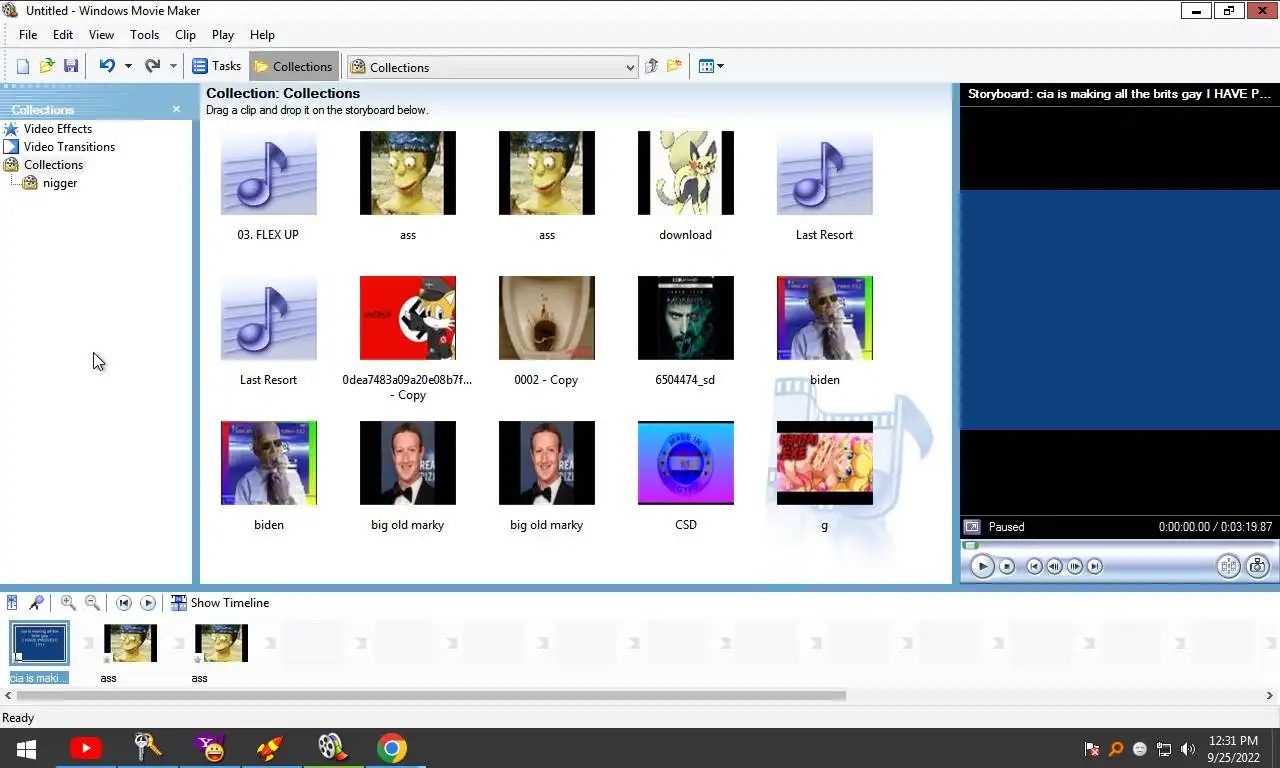The width and height of the screenshot is (1280, 768).
Task: Open the Redo history dropdown arrow
Action: [173, 67]
